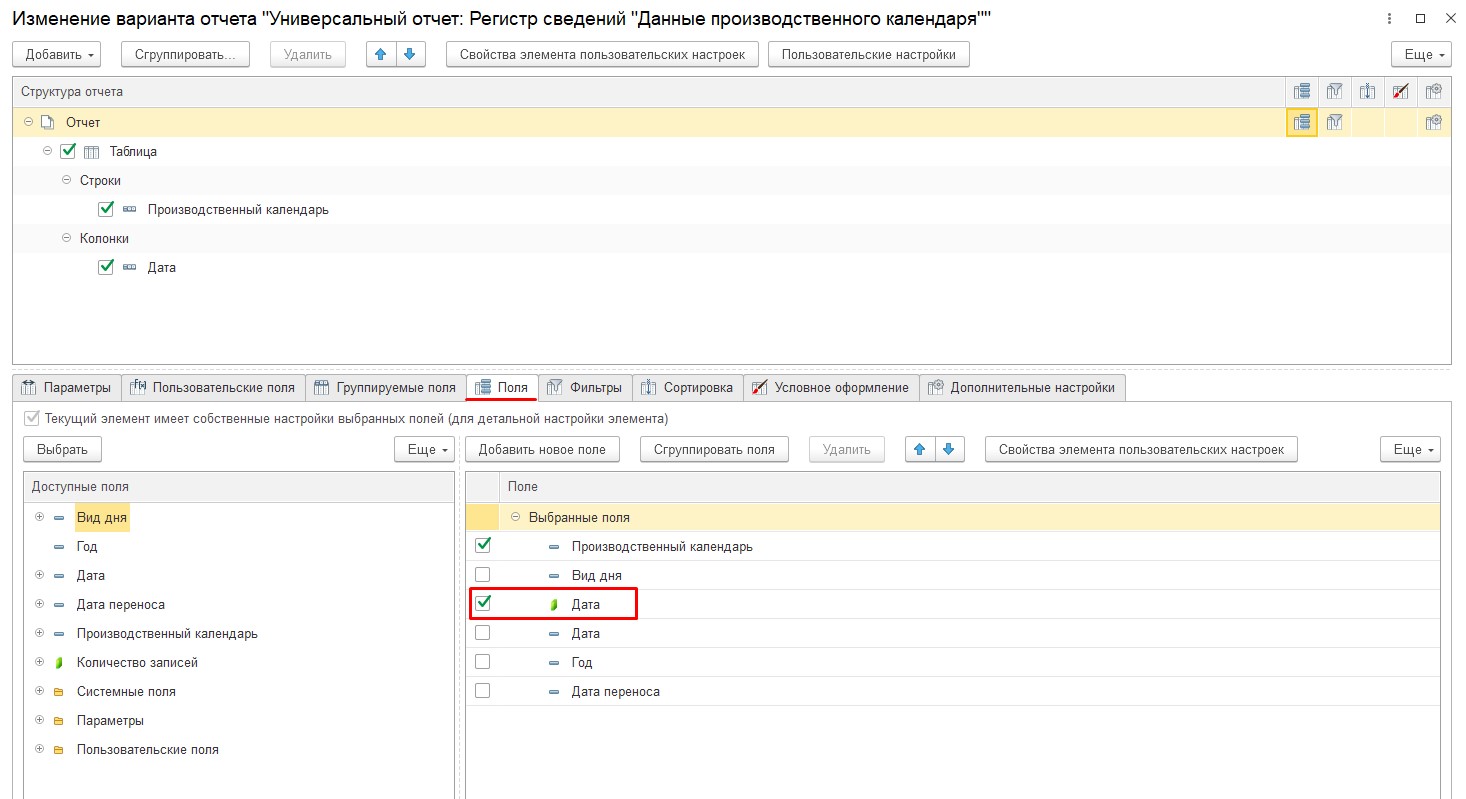Click filter icon in Отчет row

click(x=1334, y=122)
